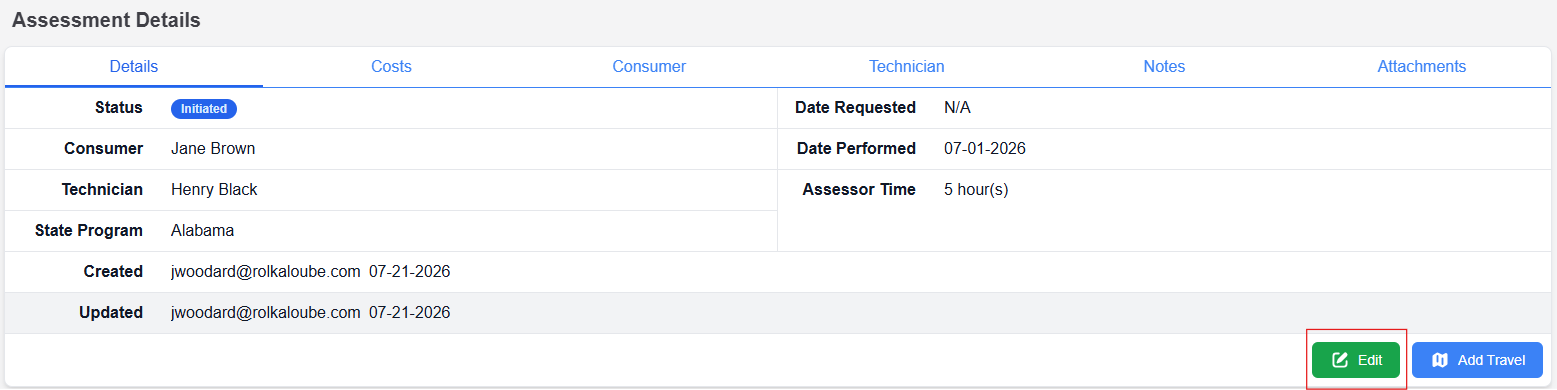The width and height of the screenshot is (1557, 390).
Task: Click the Date Performed label
Action: coord(856,149)
